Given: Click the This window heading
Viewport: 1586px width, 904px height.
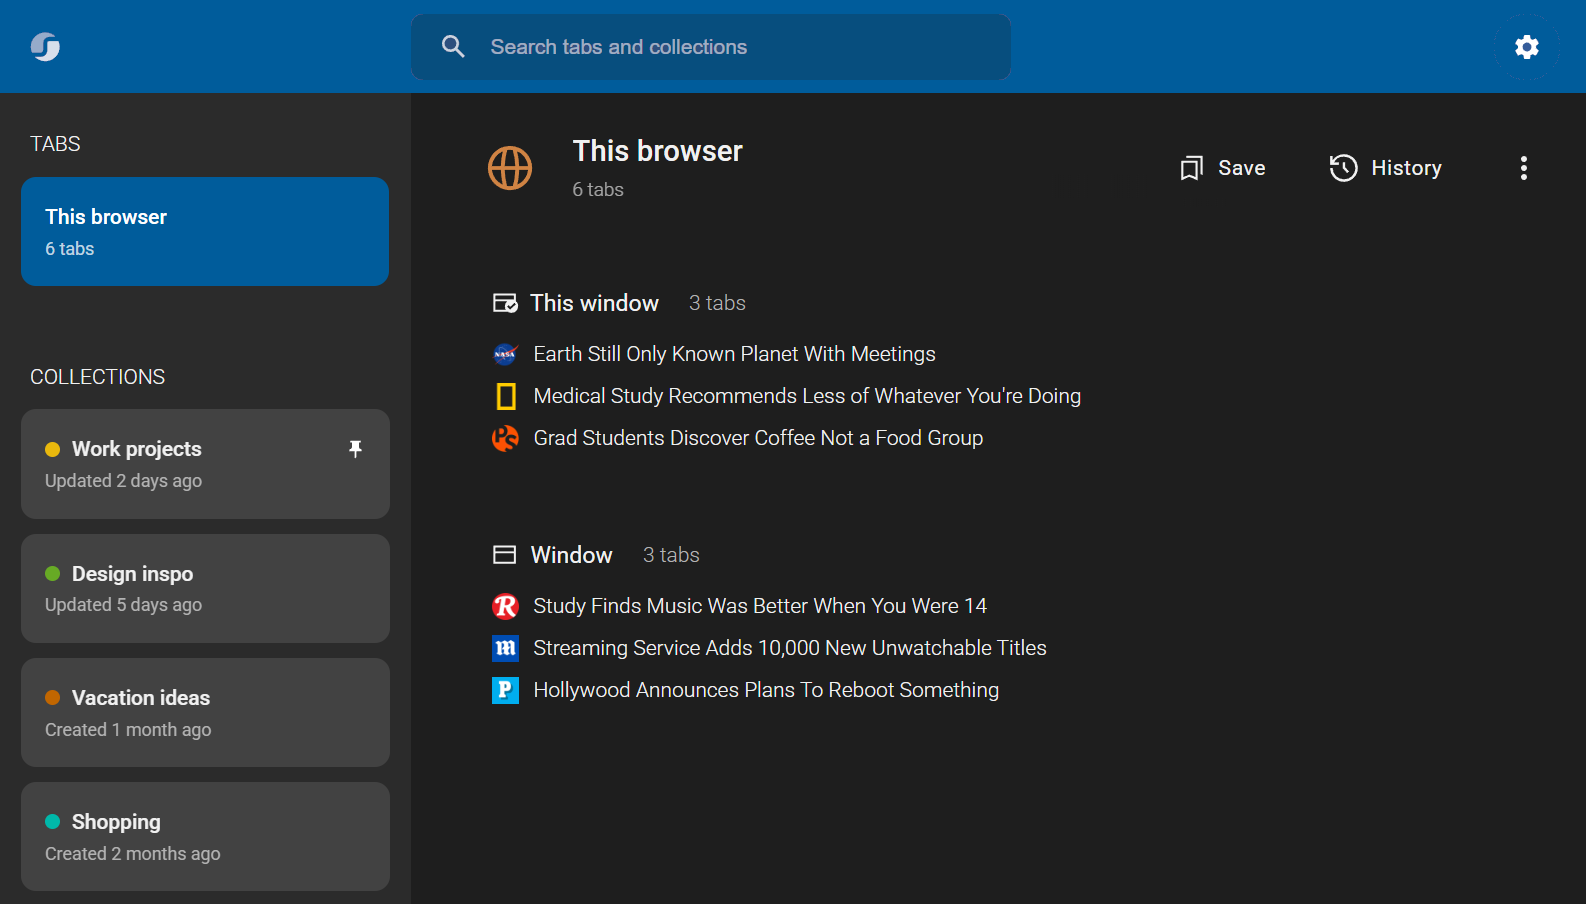Looking at the screenshot, I should 594,303.
